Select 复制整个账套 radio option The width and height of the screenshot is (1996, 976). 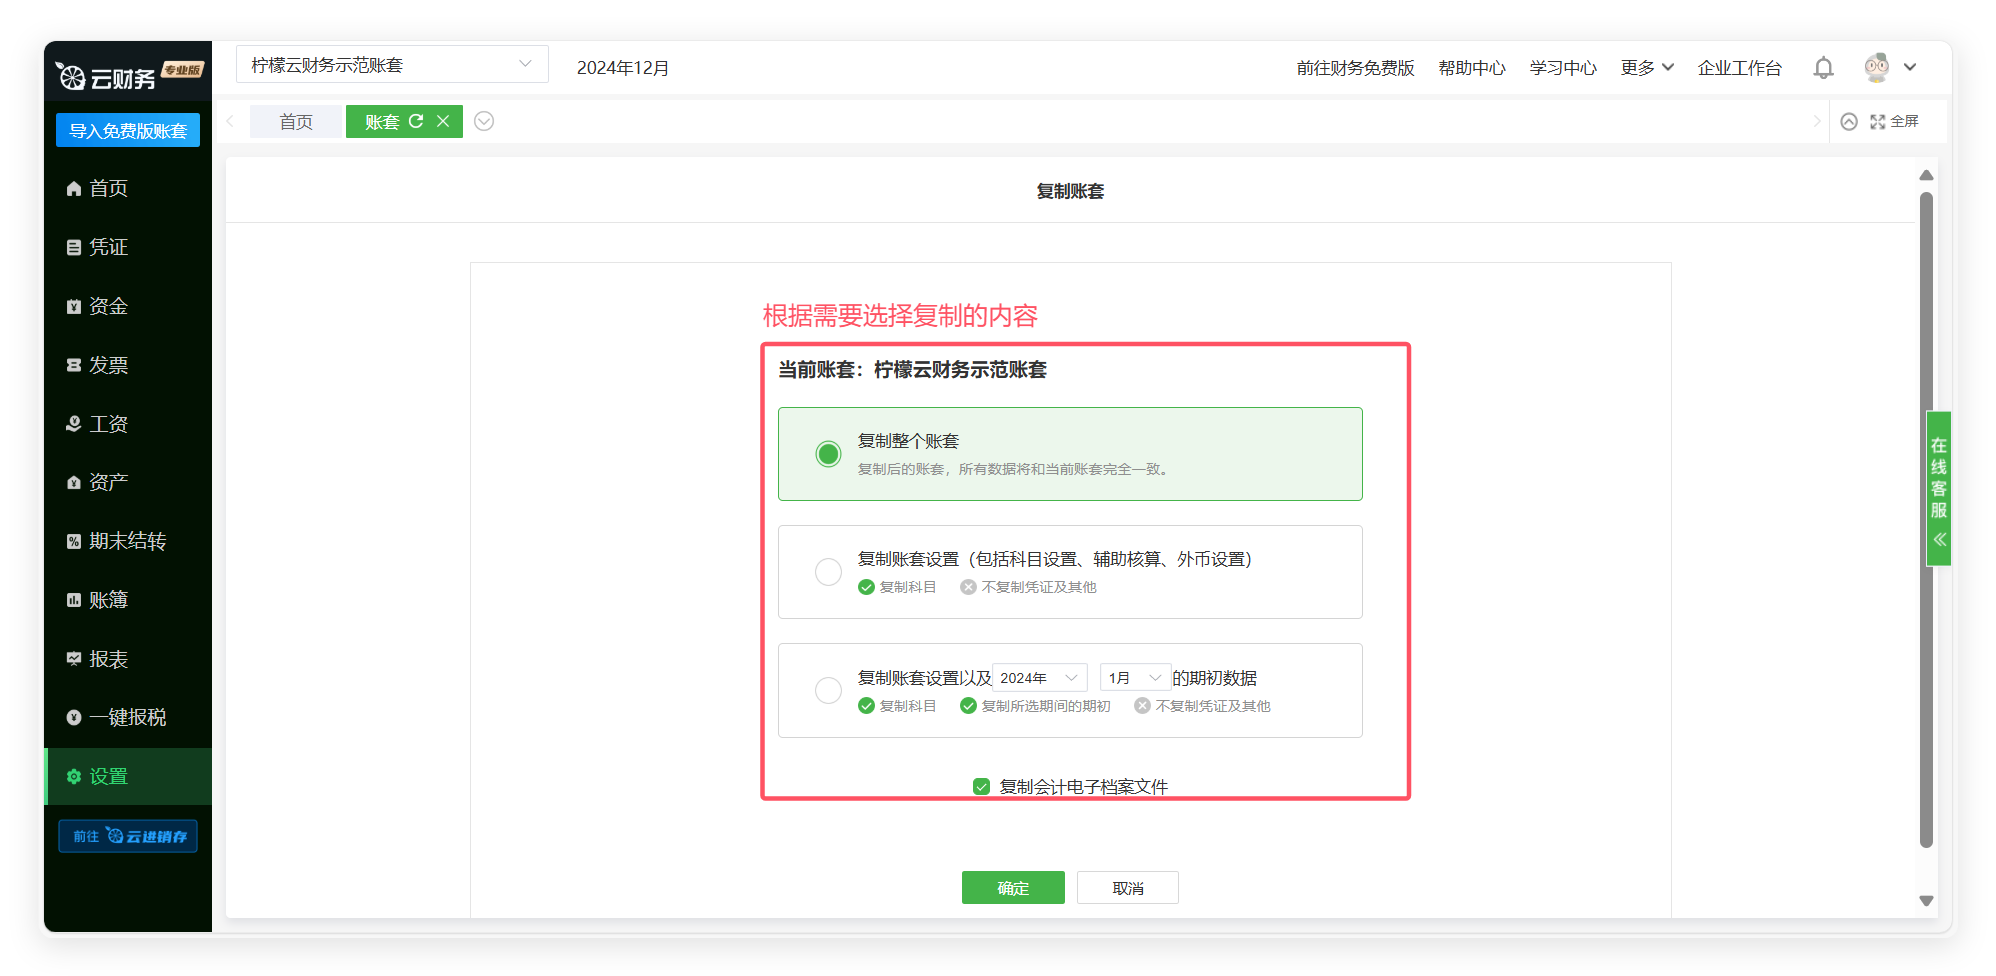[828, 454]
